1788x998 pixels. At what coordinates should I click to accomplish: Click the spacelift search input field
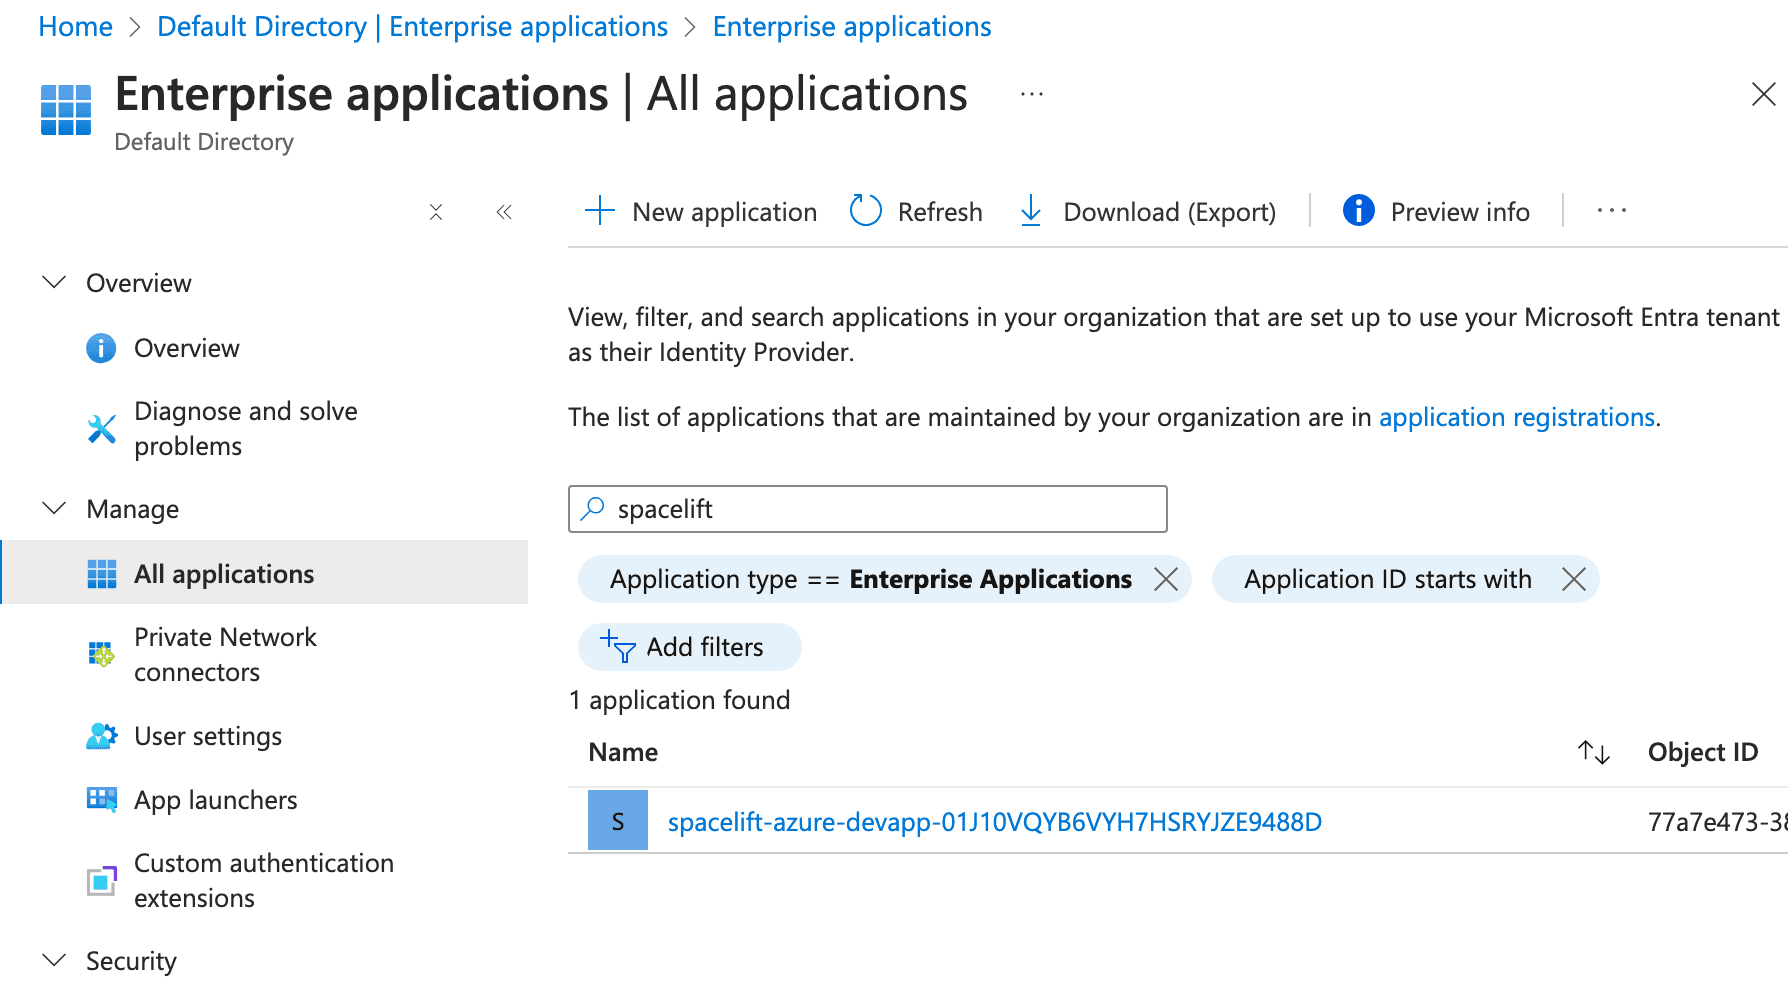867,509
